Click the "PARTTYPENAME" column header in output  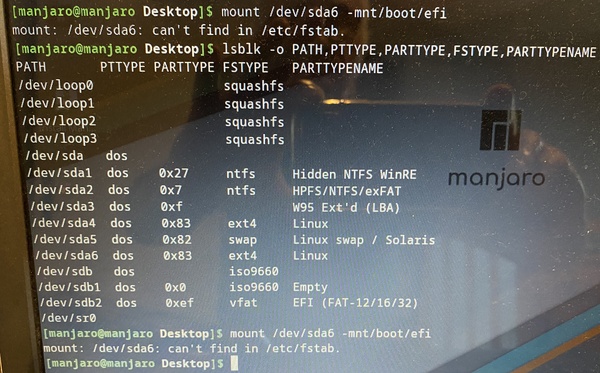338,68
